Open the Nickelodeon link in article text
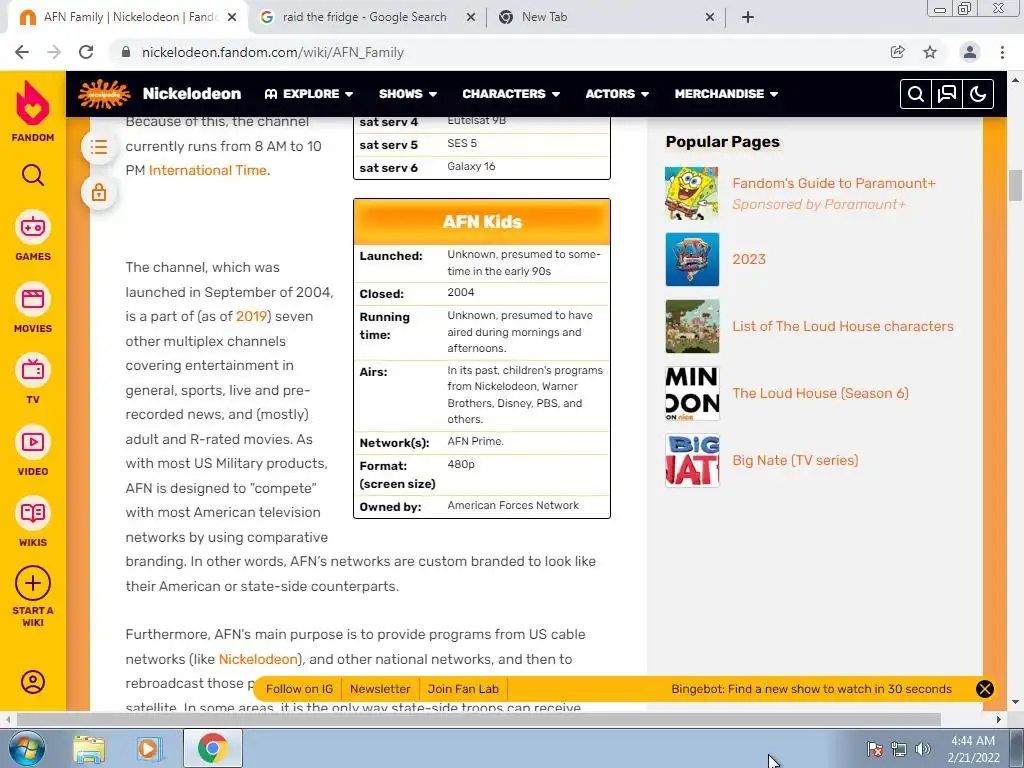The image size is (1024, 768). pyautogui.click(x=258, y=659)
